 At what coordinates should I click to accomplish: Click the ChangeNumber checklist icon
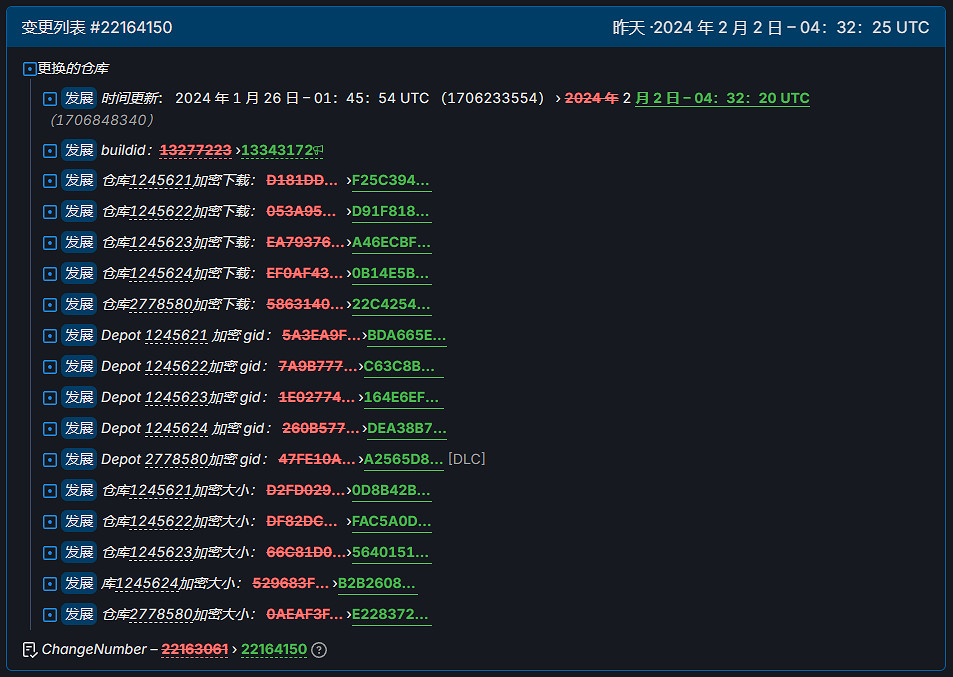pyautogui.click(x=29, y=650)
